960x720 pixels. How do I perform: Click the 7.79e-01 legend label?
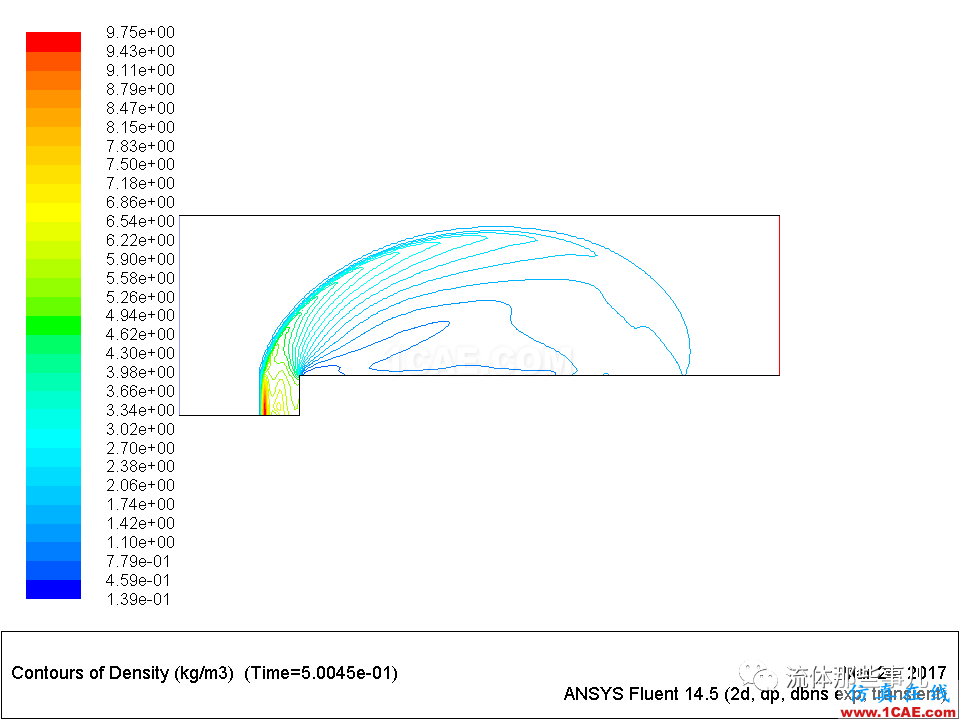[138, 562]
